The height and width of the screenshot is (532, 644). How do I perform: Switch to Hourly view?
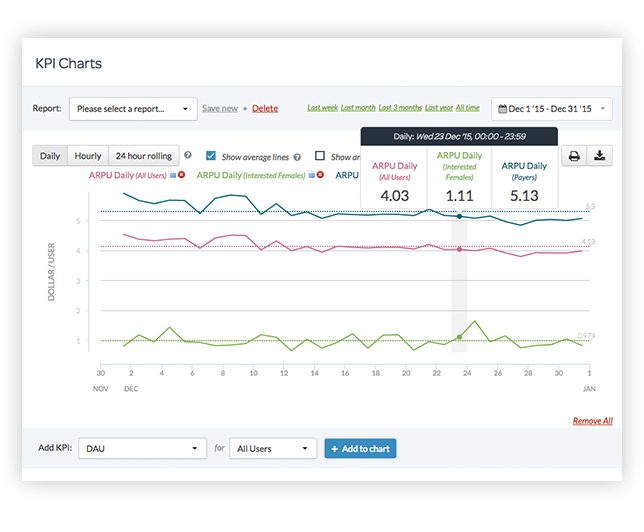pyautogui.click(x=88, y=156)
